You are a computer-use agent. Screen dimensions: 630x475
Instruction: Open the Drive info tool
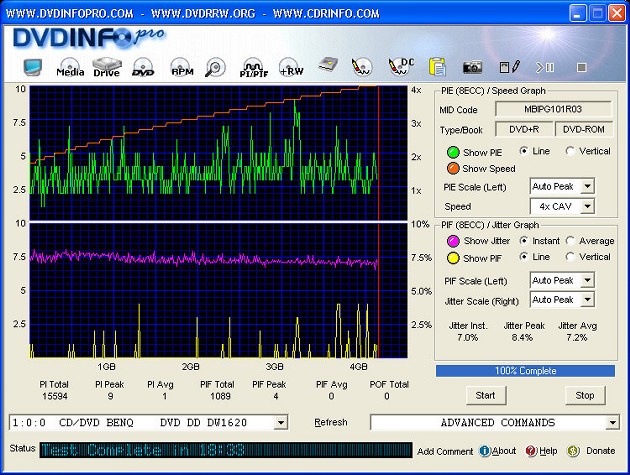point(106,67)
